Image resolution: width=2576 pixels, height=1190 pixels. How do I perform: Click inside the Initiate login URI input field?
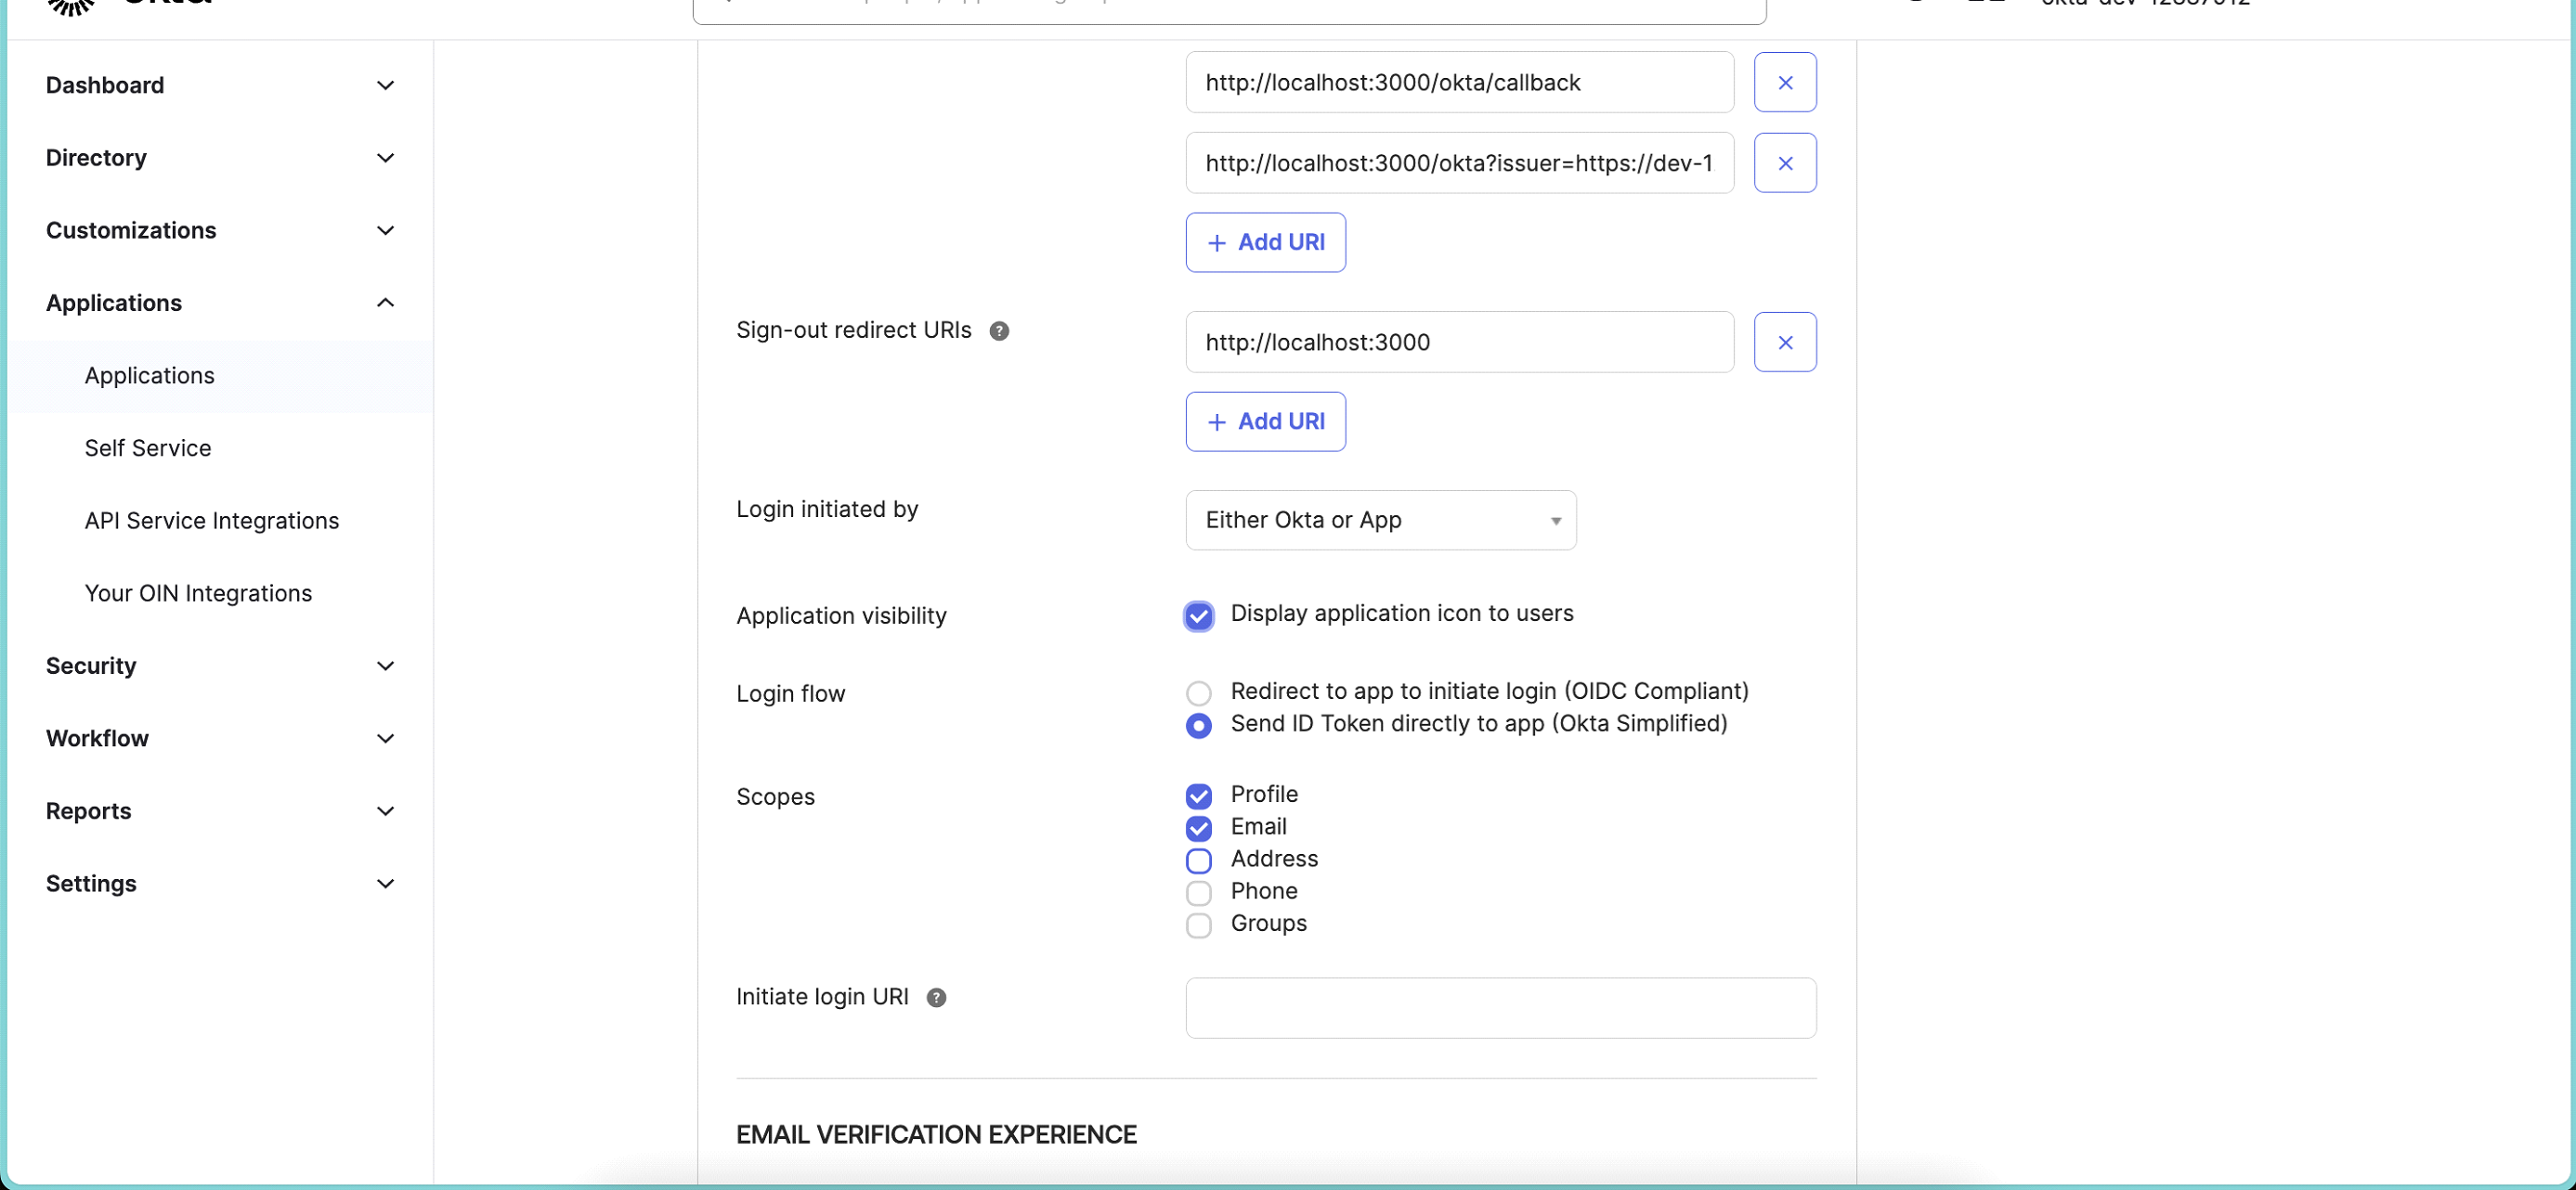(1500, 1008)
